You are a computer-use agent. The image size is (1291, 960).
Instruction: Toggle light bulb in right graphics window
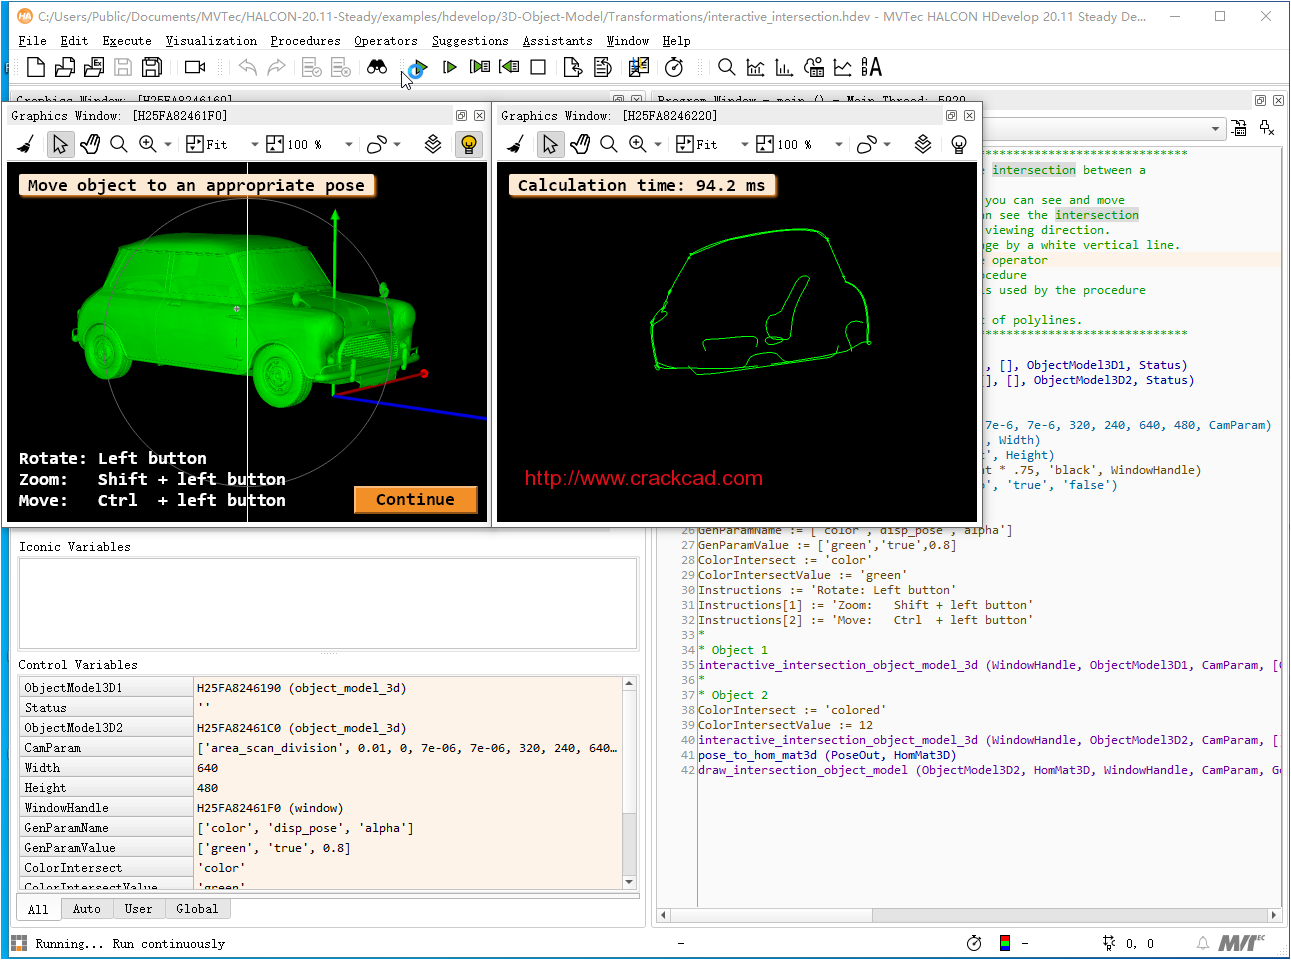point(959,144)
